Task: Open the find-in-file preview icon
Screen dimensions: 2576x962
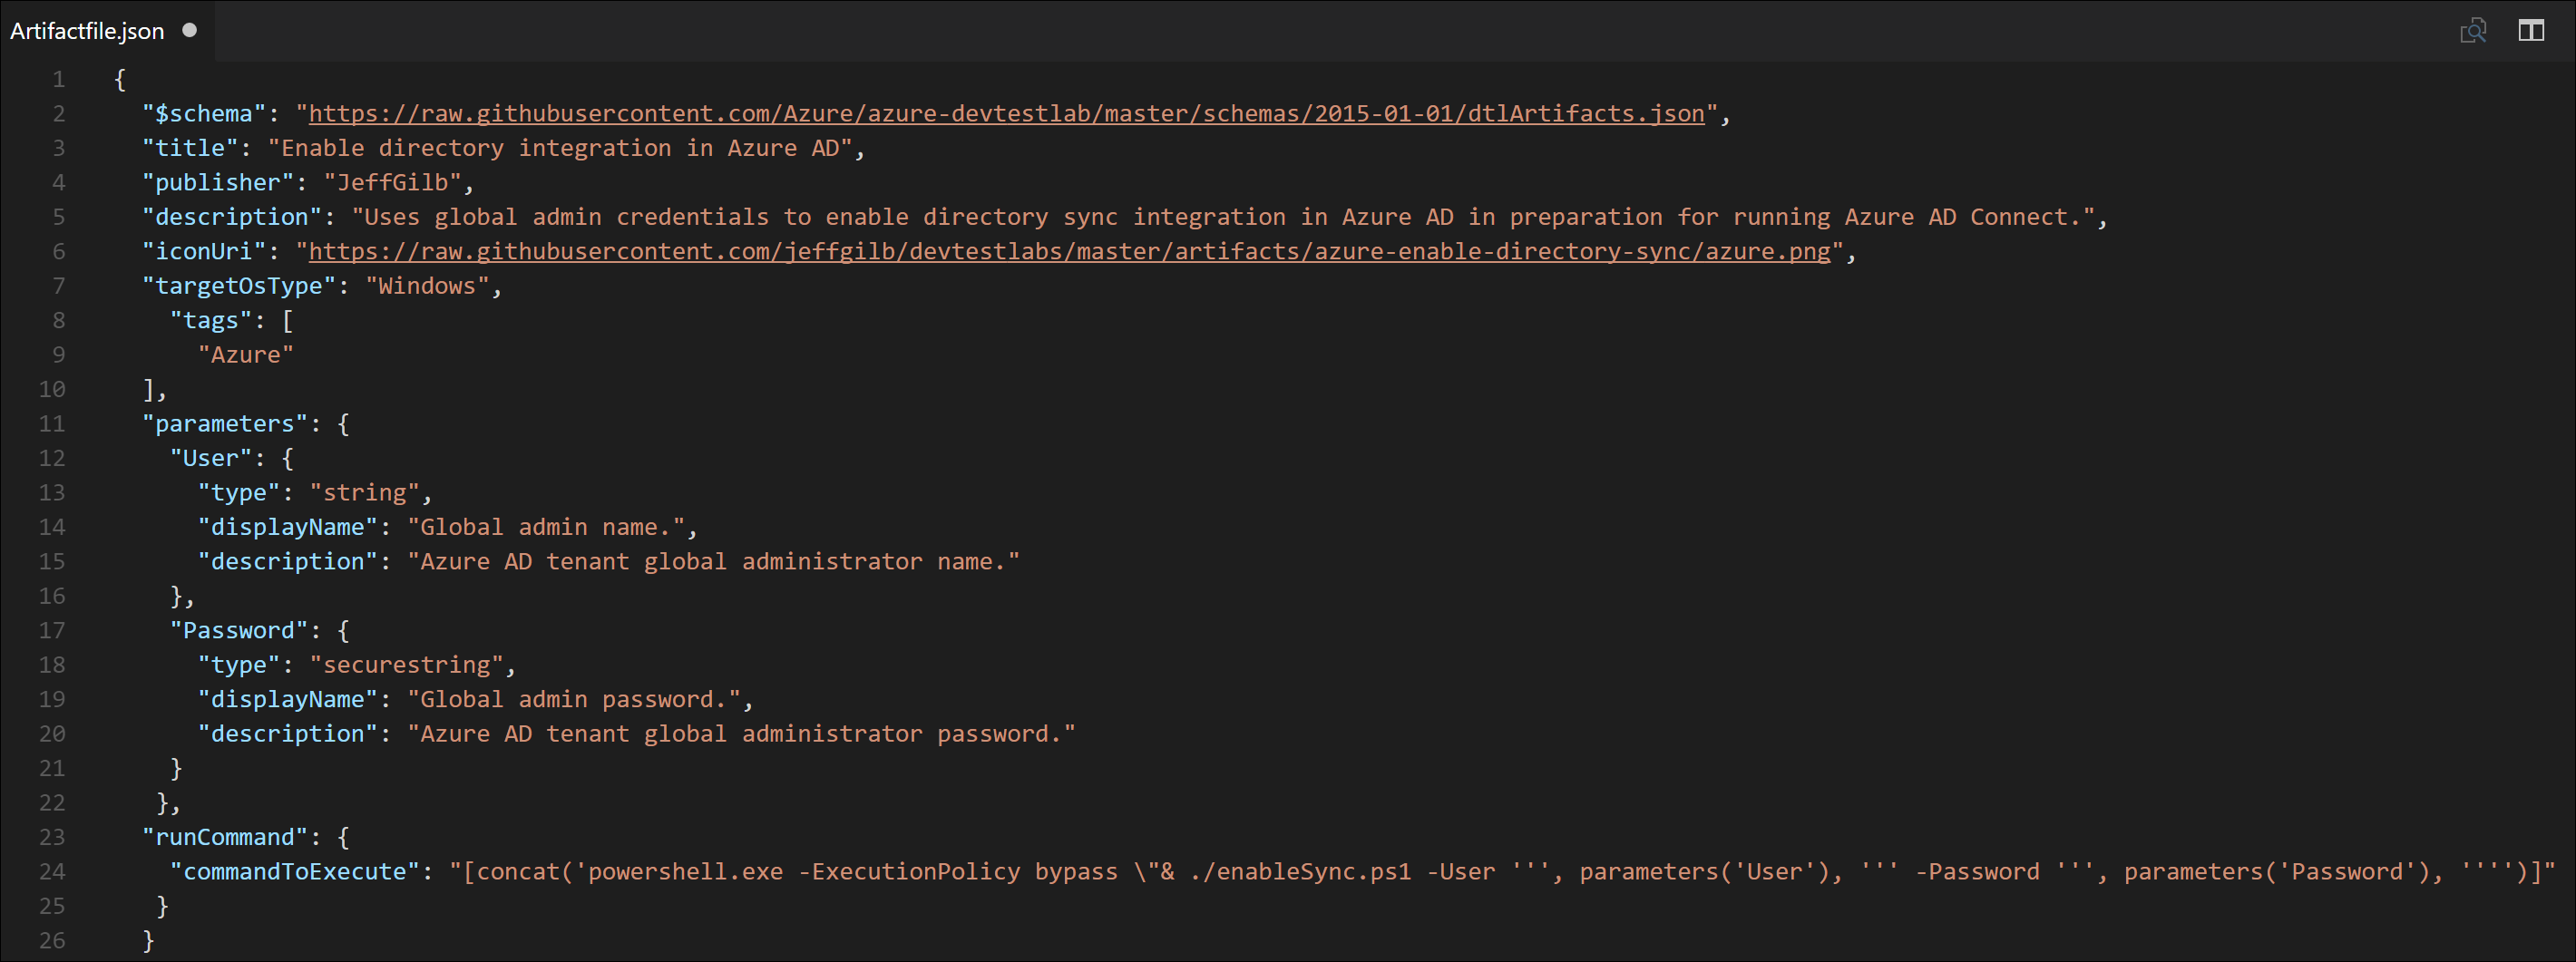Action: point(2473,31)
